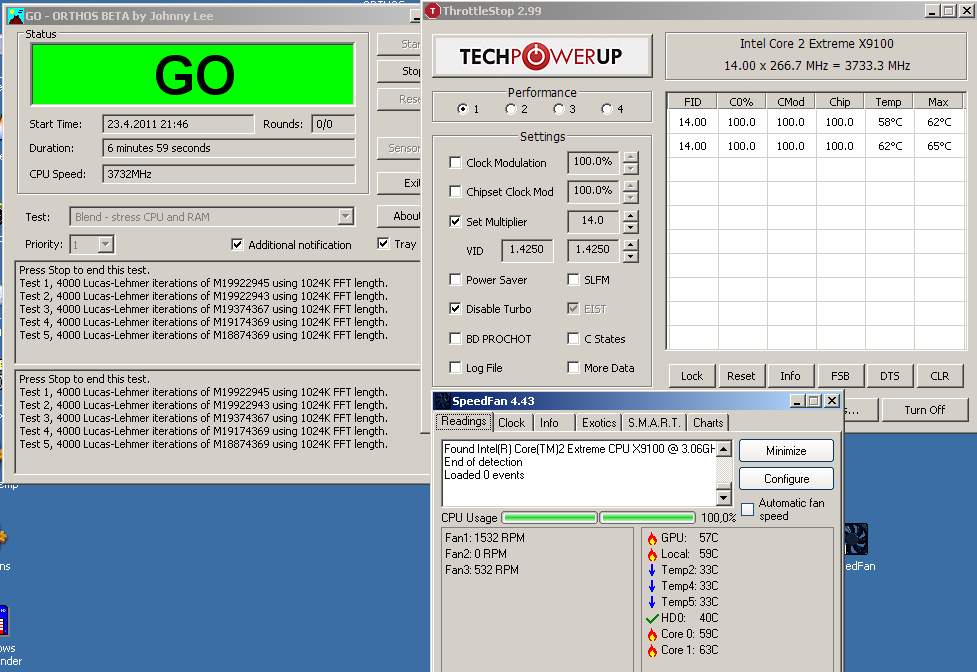Switch to the Exotics tab in SpeedFan
The width and height of the screenshot is (977, 672).
(x=599, y=423)
